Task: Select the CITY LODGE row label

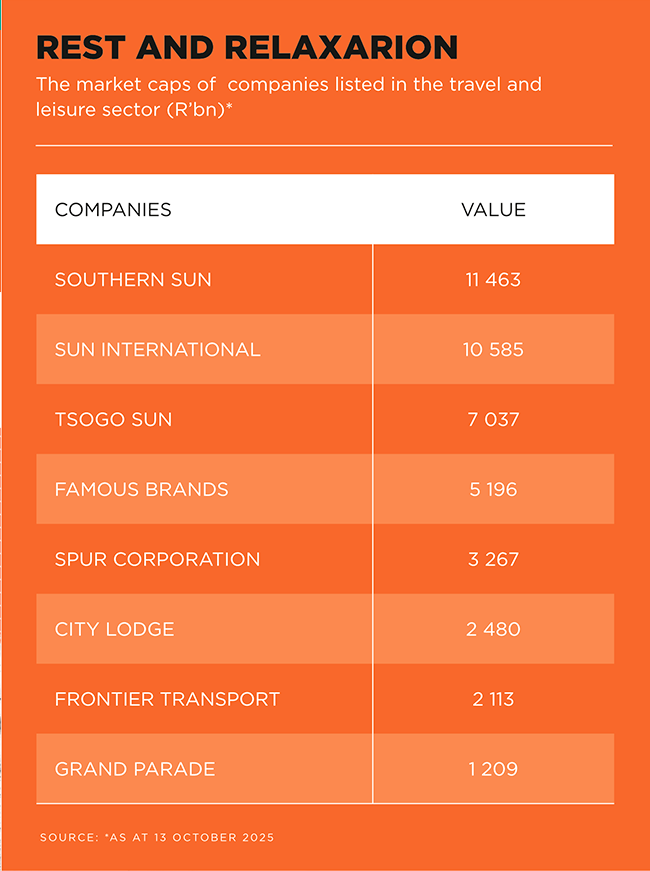Action: 114,630
